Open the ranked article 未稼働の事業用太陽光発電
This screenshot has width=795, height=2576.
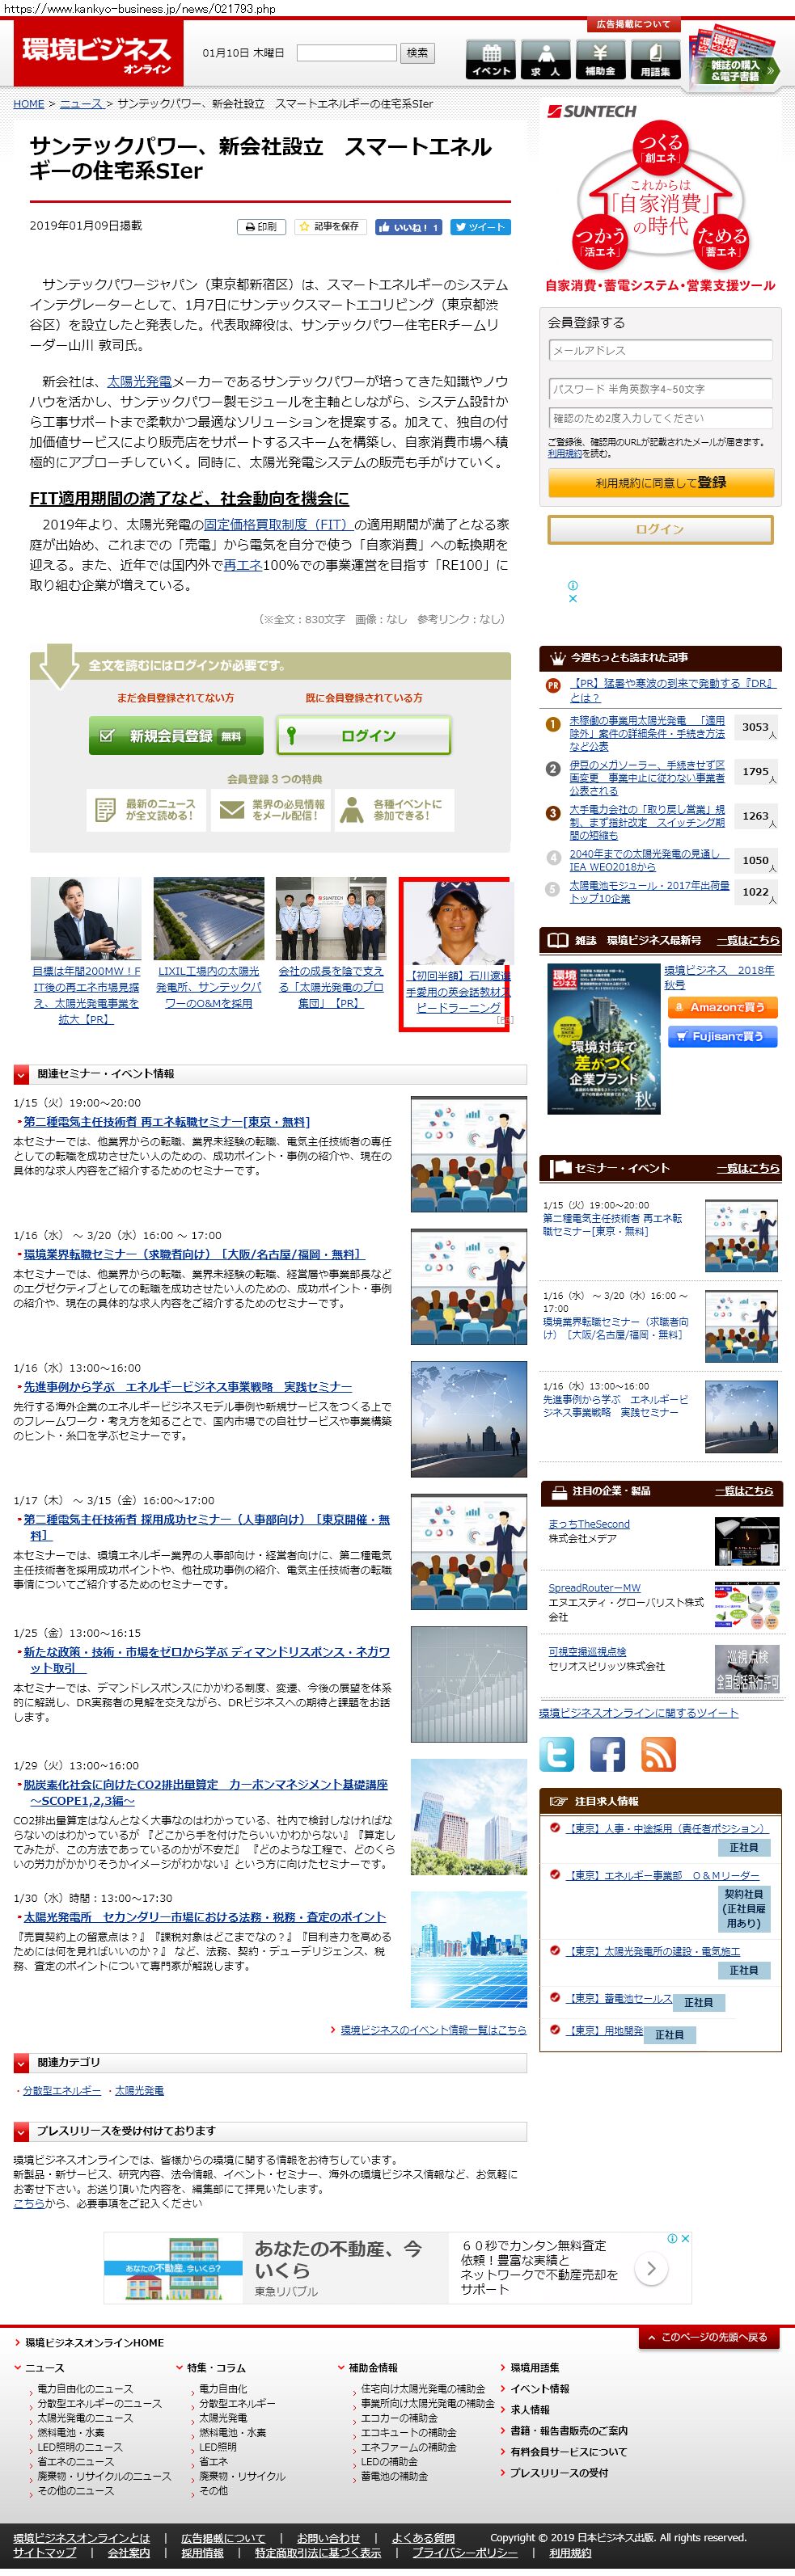[x=647, y=733]
